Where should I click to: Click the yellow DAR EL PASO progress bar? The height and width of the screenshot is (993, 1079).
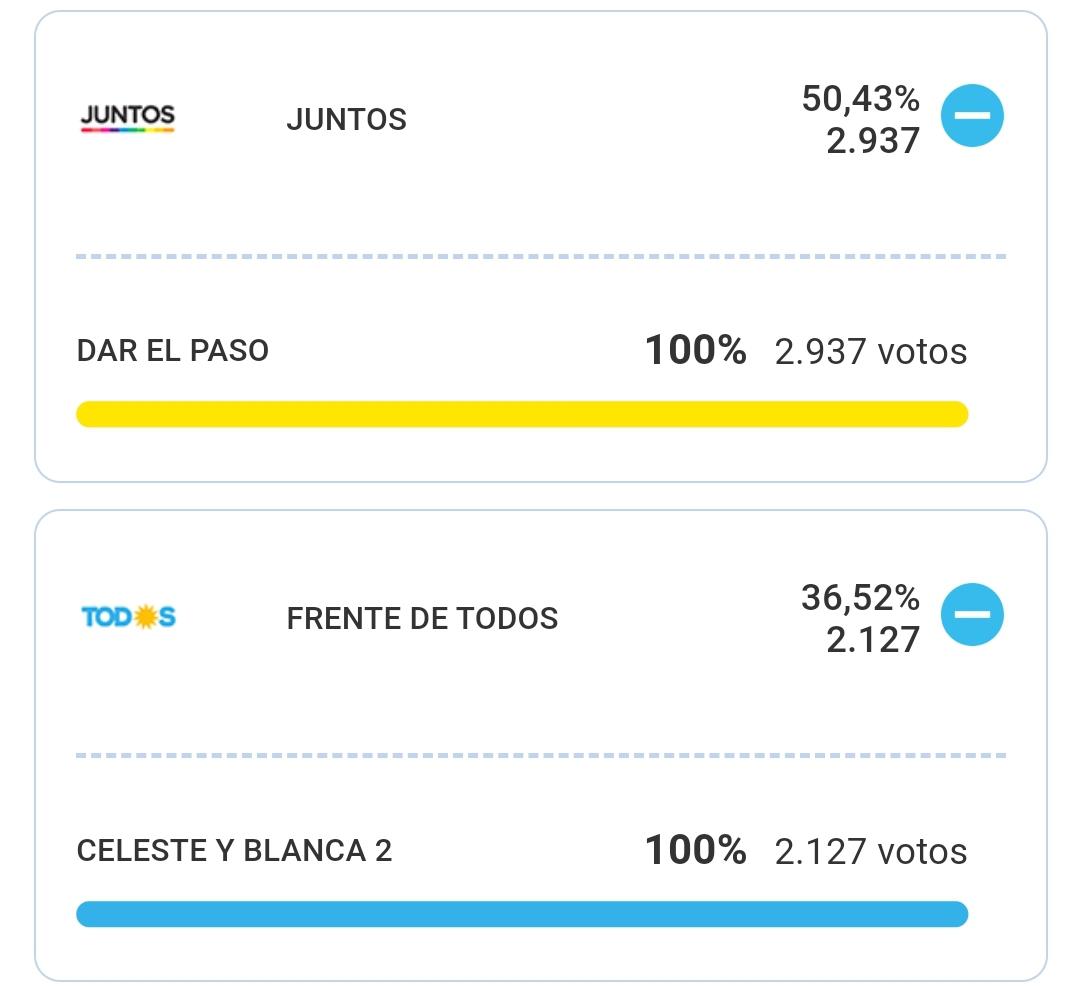(522, 414)
